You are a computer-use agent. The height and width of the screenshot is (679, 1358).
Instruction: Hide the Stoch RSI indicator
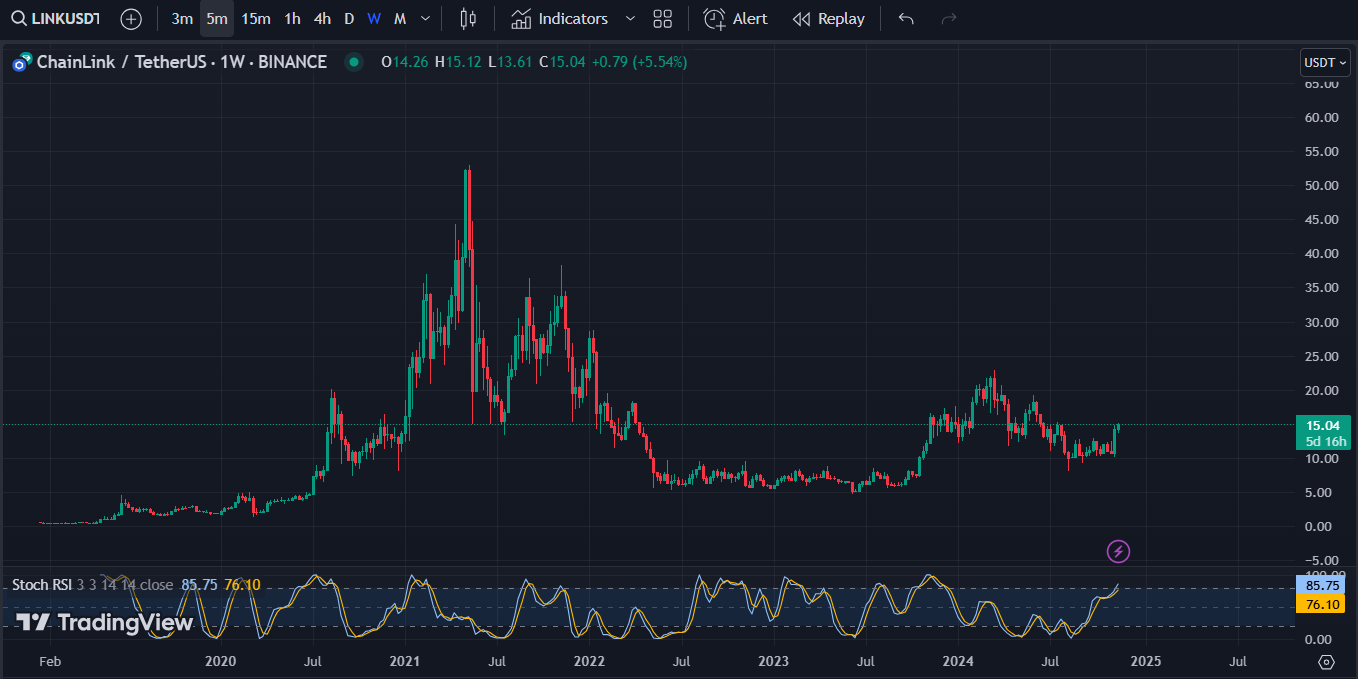click(x=40, y=584)
